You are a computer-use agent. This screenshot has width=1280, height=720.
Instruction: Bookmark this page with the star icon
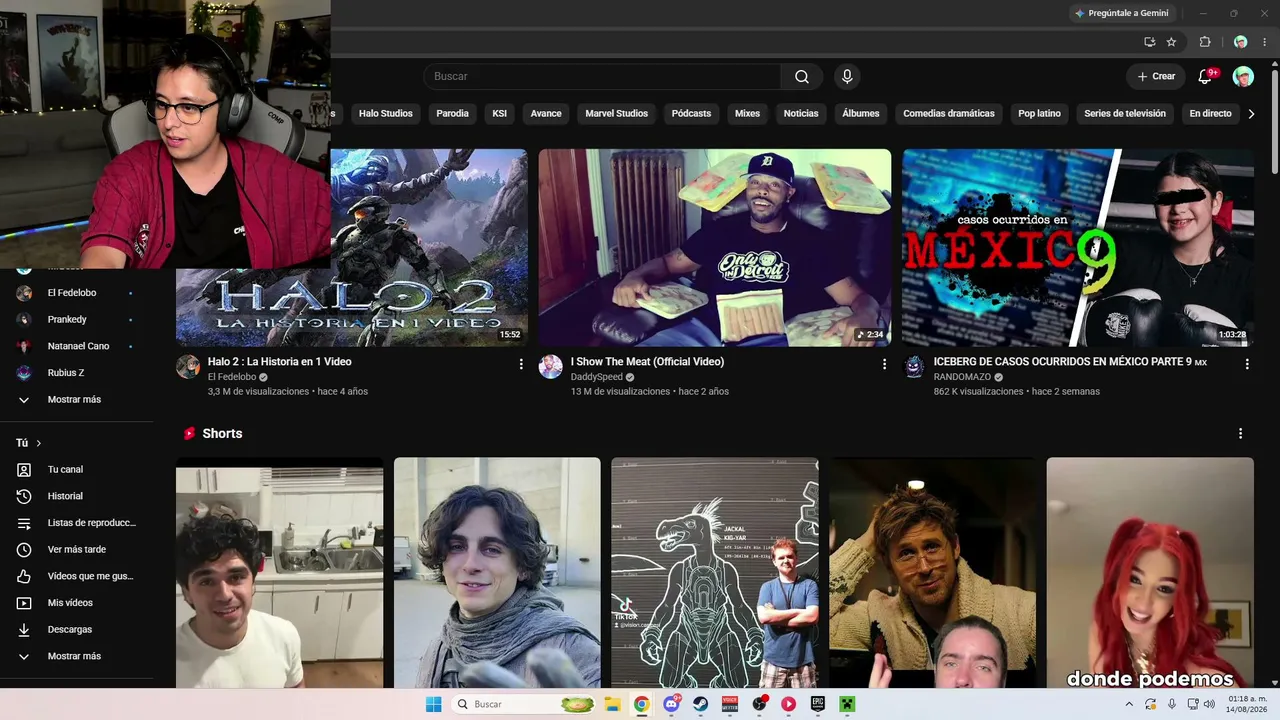click(1171, 42)
